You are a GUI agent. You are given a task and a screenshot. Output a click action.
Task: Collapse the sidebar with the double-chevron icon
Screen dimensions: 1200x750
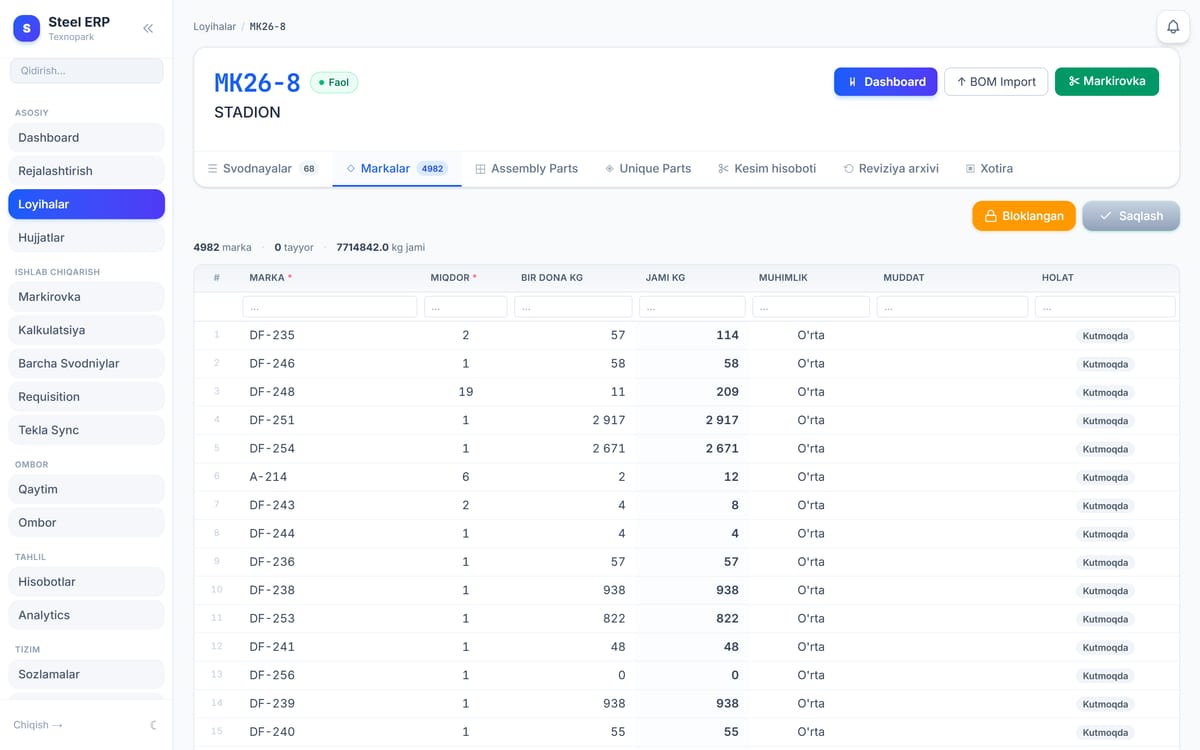tap(148, 28)
